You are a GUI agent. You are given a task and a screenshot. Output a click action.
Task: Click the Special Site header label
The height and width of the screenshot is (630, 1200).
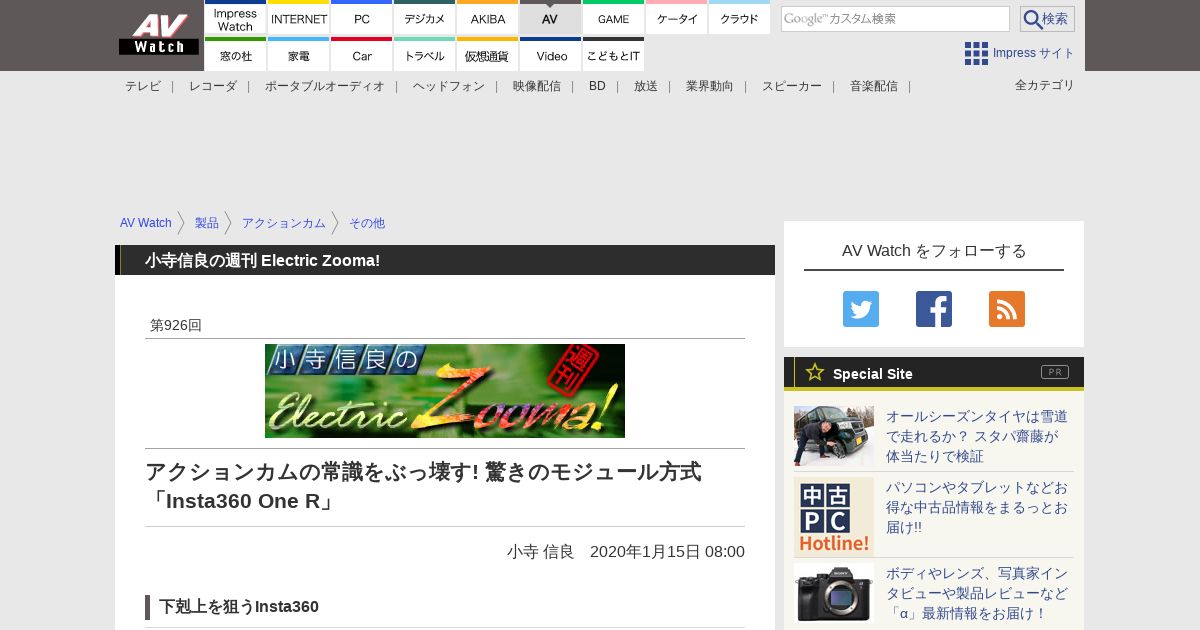(x=873, y=373)
